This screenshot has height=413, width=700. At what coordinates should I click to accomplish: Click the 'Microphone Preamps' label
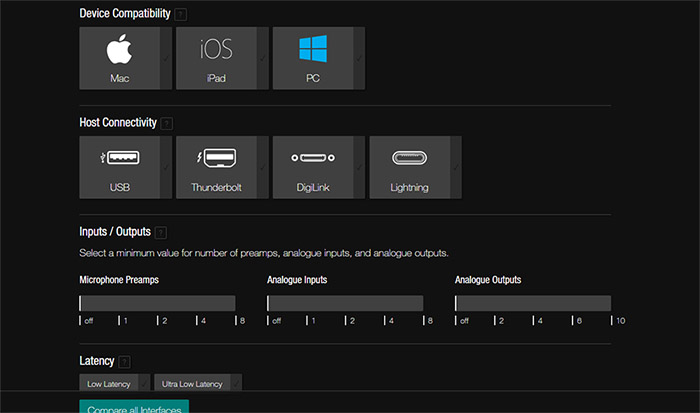119,280
